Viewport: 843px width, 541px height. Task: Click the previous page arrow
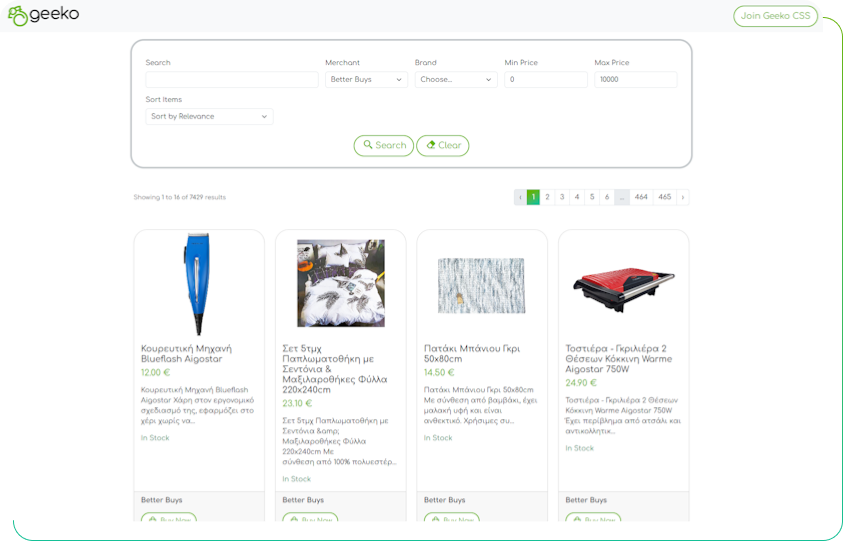coord(520,197)
